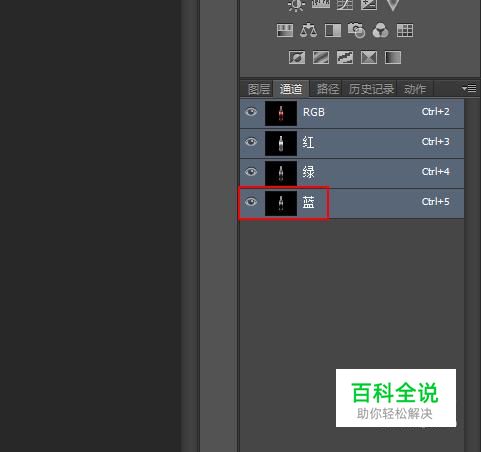Toggle visibility of the 红 channel

click(x=251, y=142)
